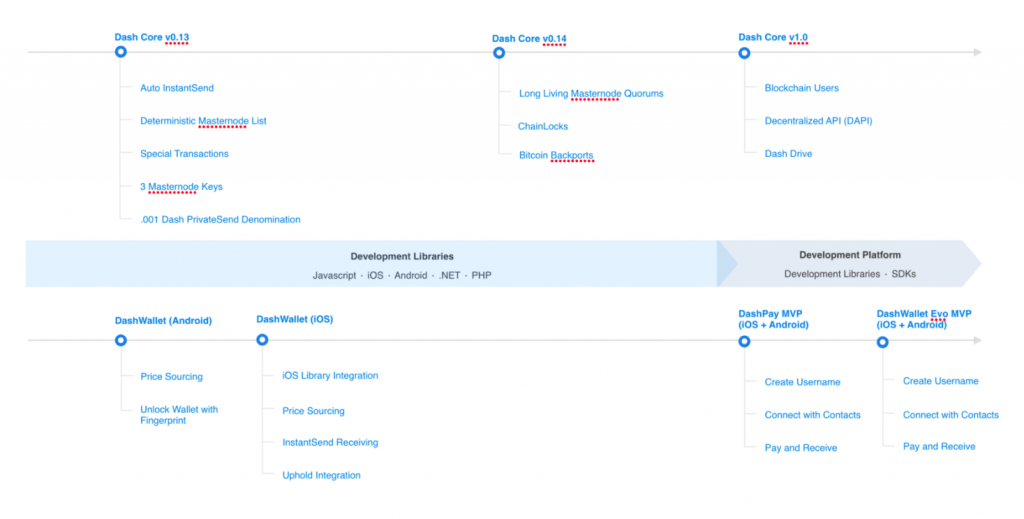Click the Dash Core v0.13 timeline marker

[120, 52]
